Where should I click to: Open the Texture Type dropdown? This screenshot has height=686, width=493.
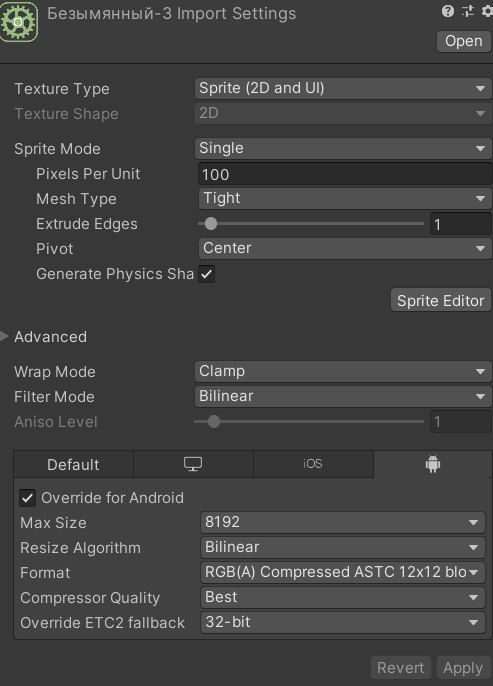click(343, 88)
